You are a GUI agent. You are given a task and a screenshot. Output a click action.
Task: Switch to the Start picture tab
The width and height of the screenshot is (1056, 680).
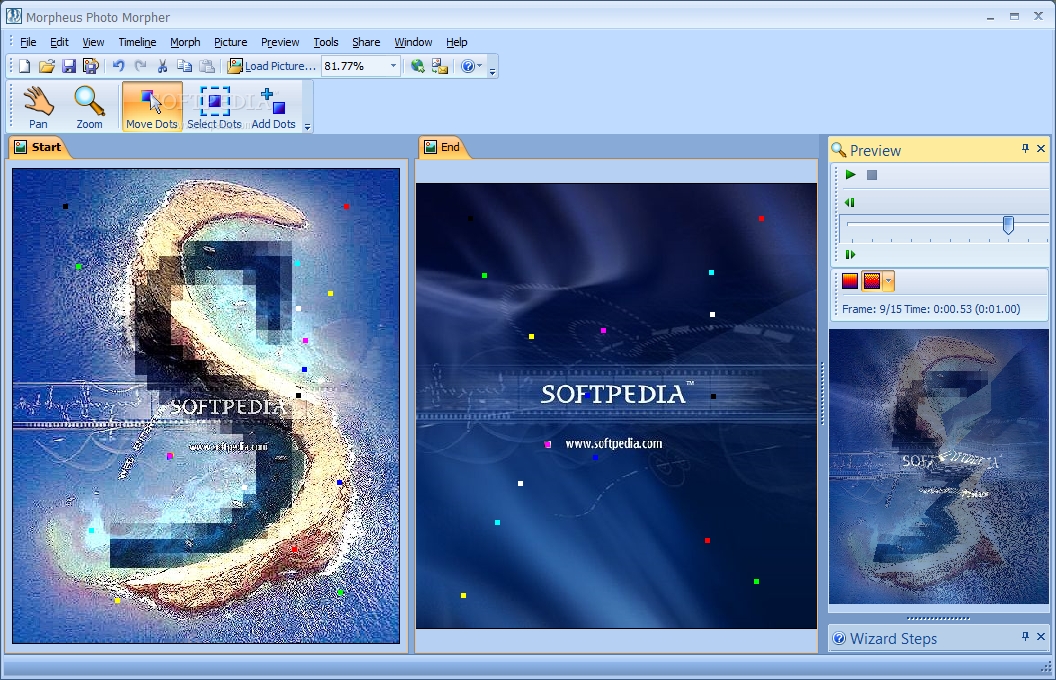(39, 147)
